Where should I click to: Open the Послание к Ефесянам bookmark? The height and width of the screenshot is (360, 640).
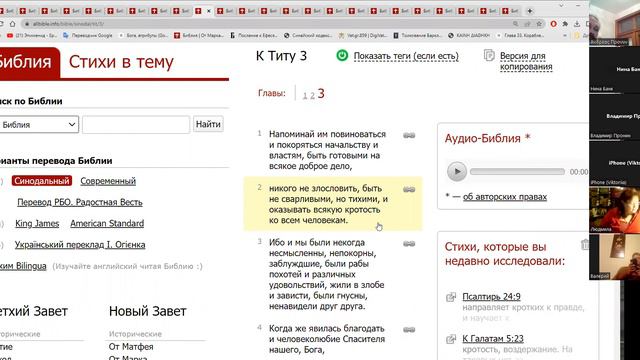pyautogui.click(x=253, y=36)
